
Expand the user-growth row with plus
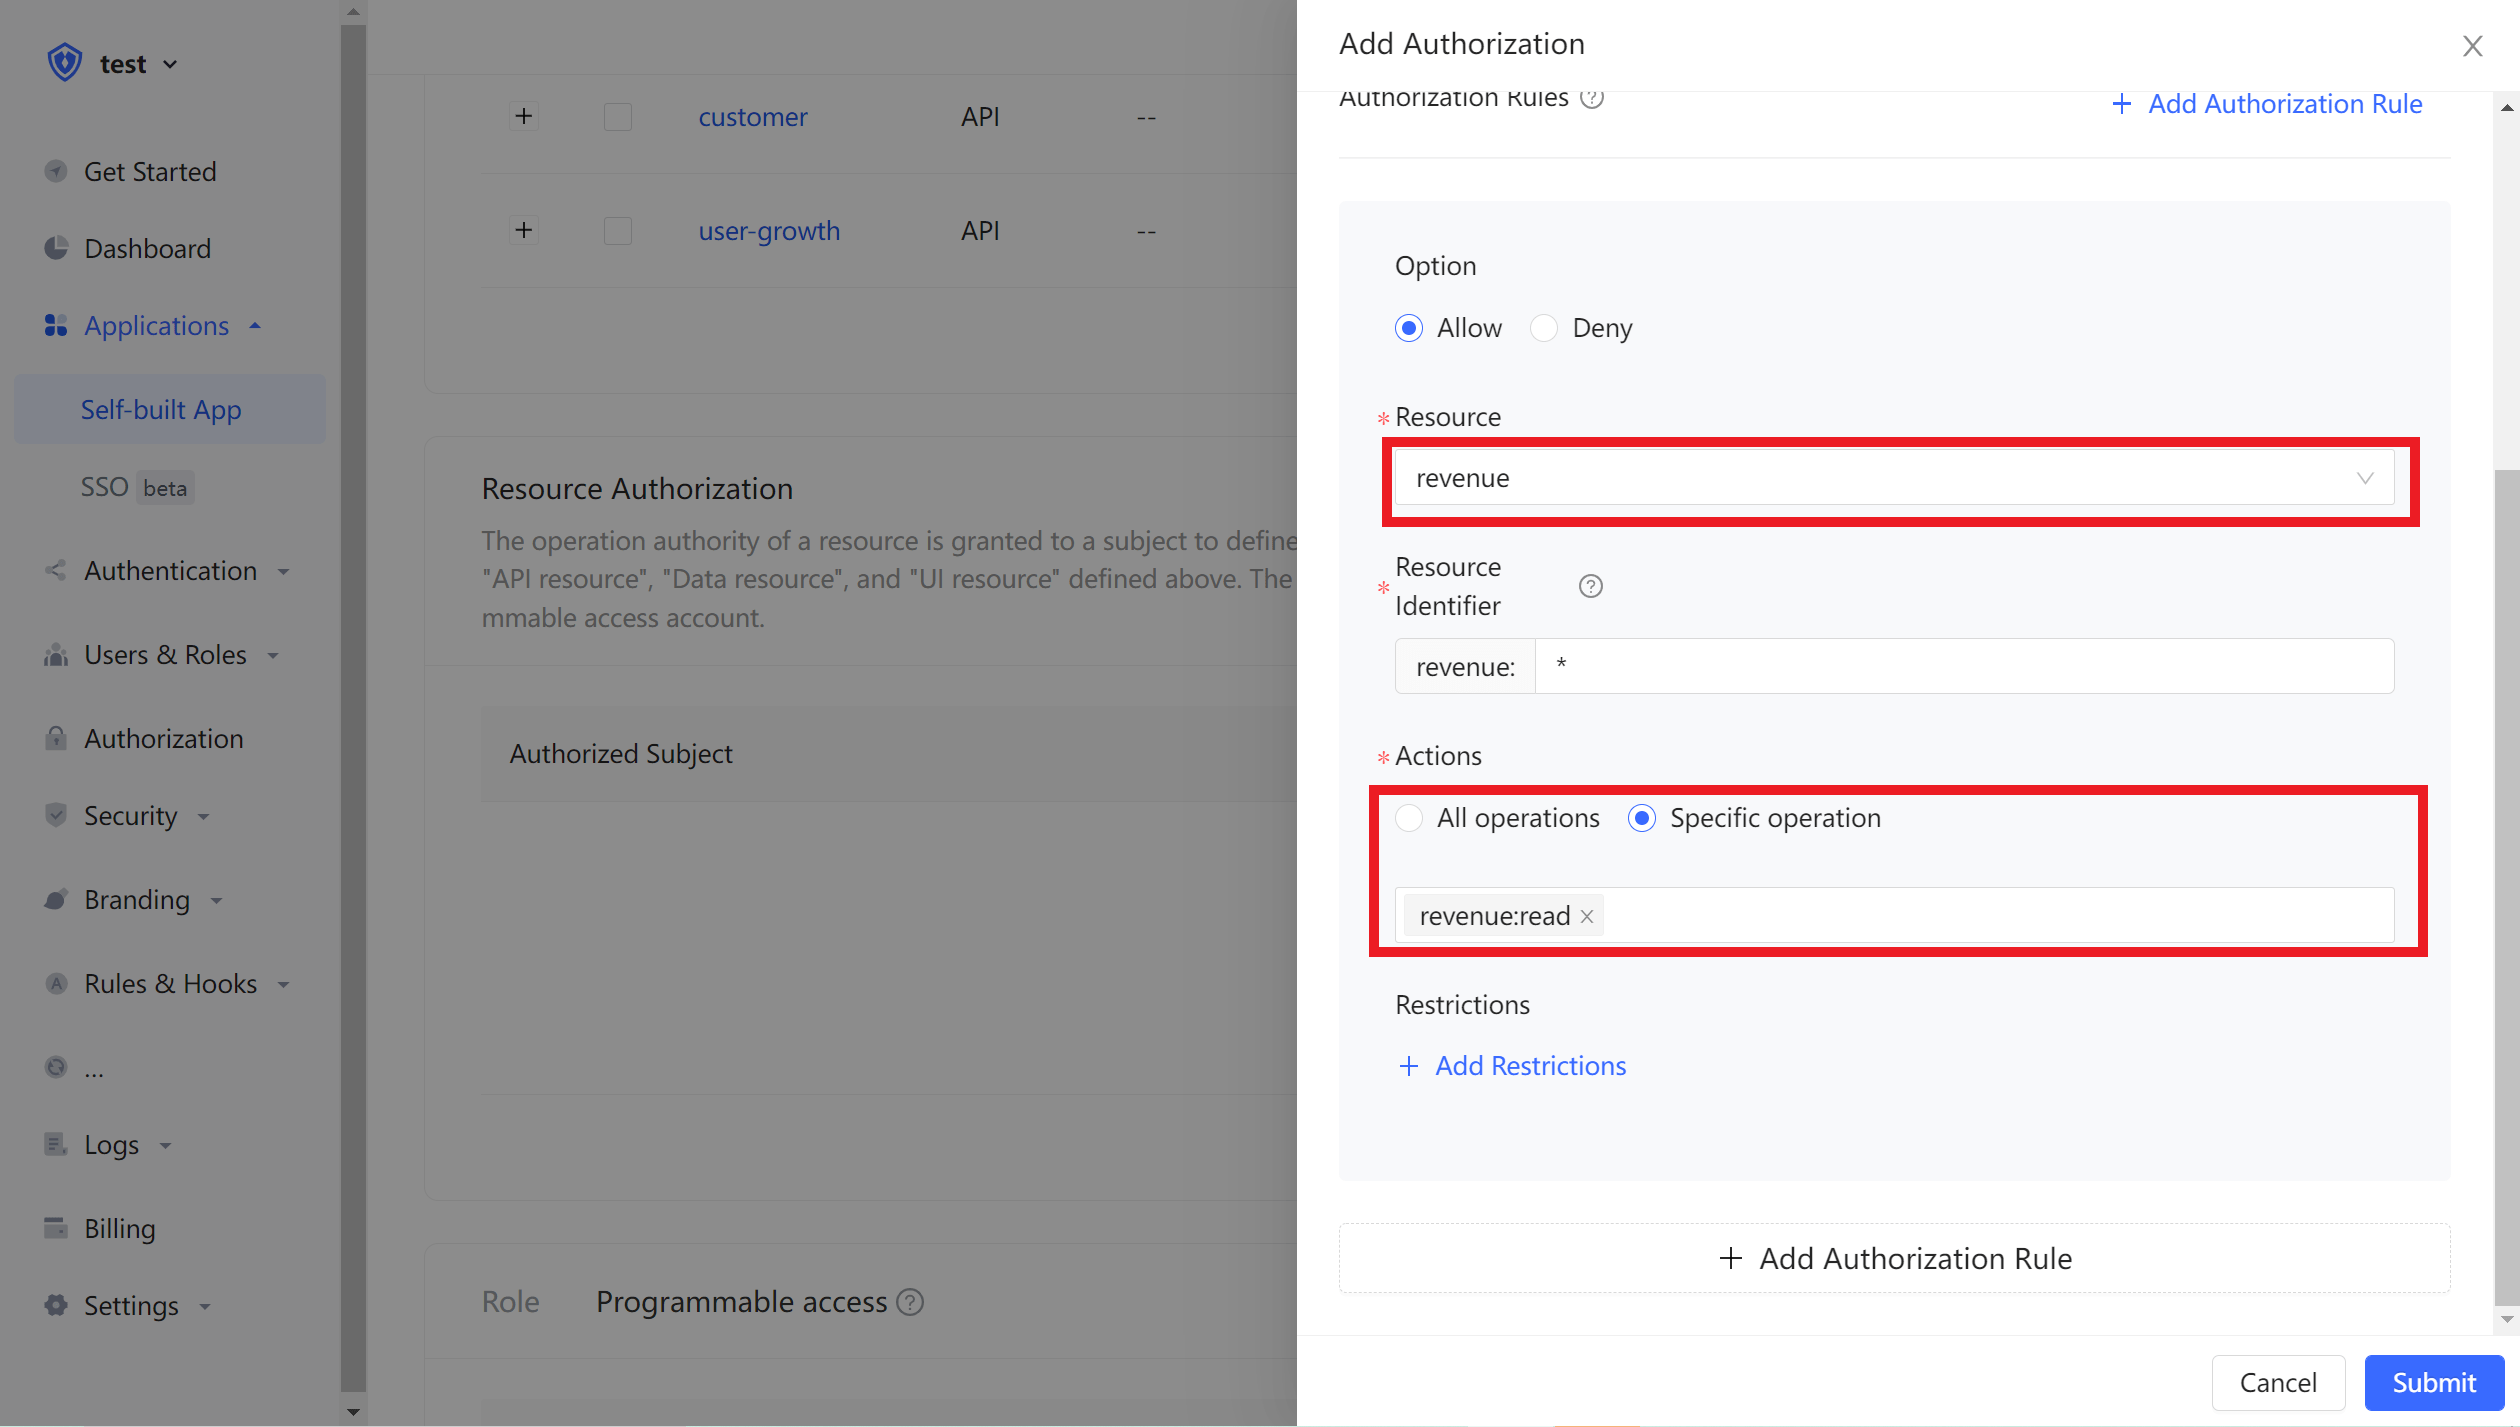[x=524, y=231]
